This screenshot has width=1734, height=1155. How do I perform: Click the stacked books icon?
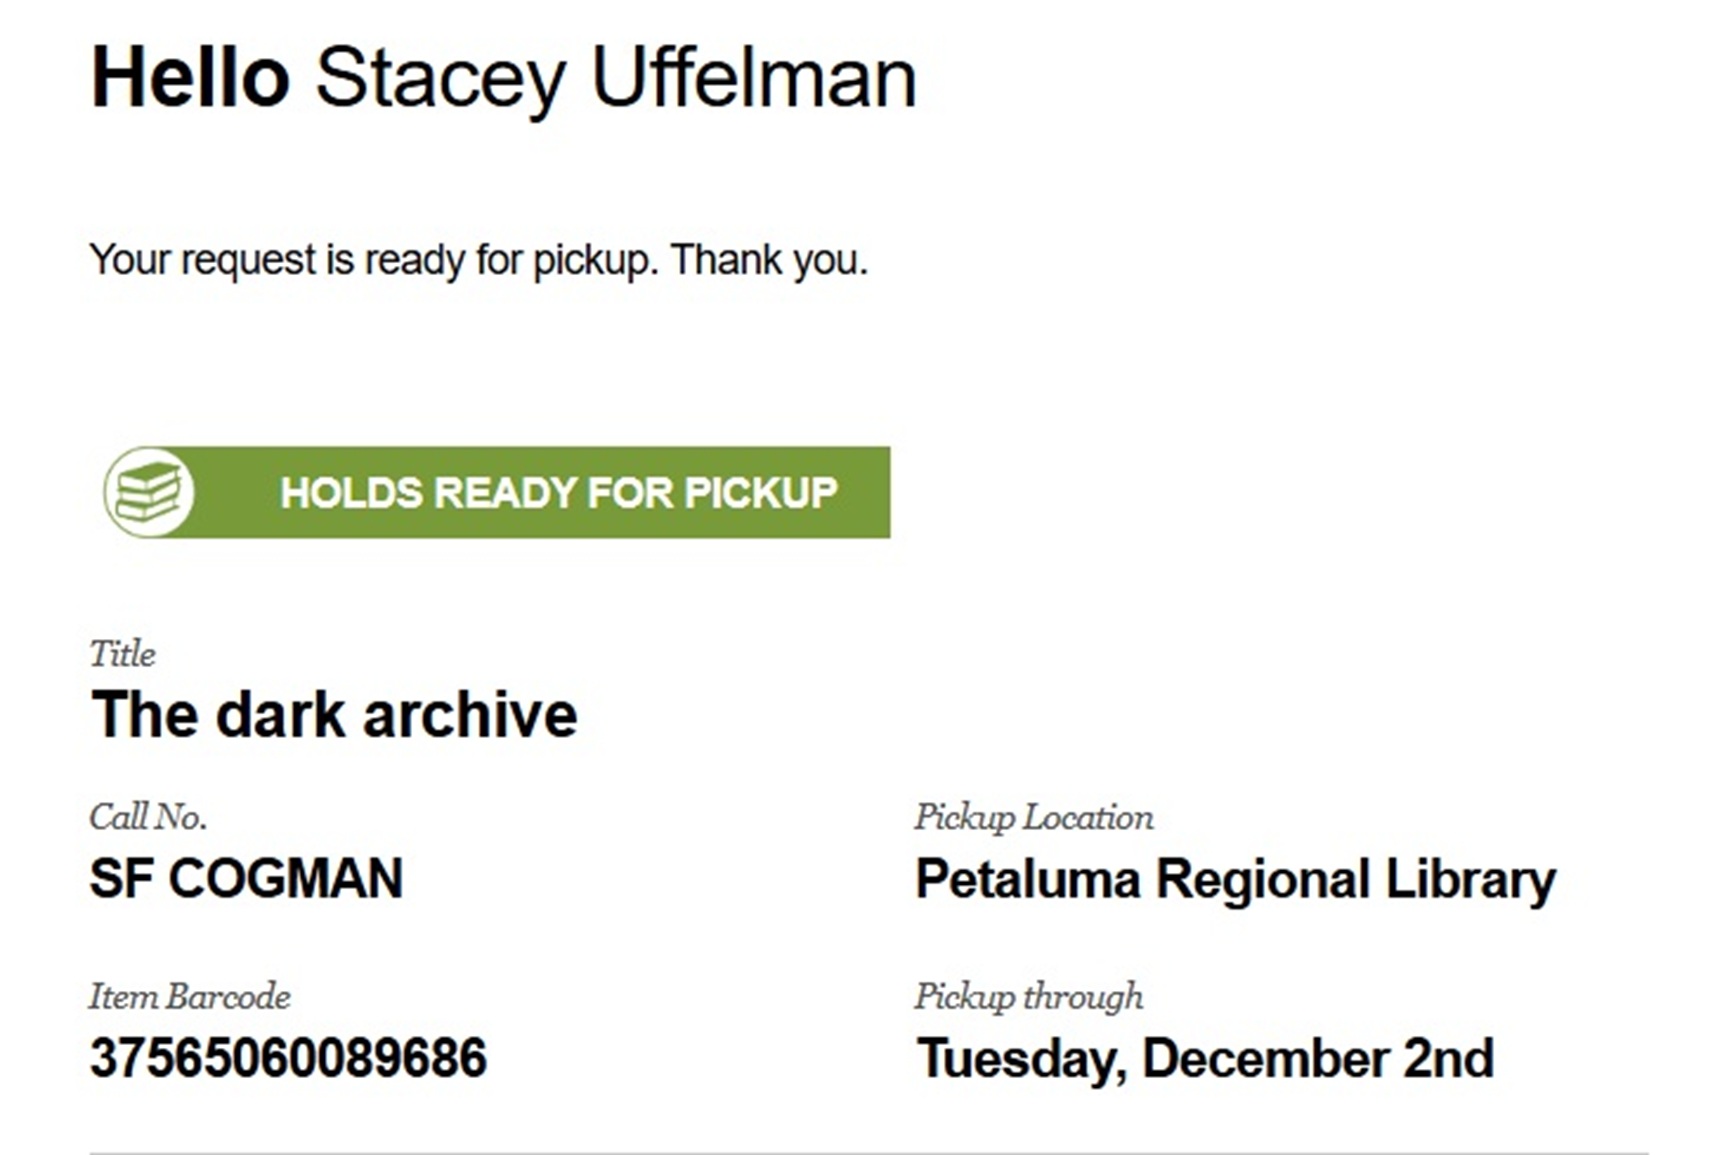click(149, 492)
